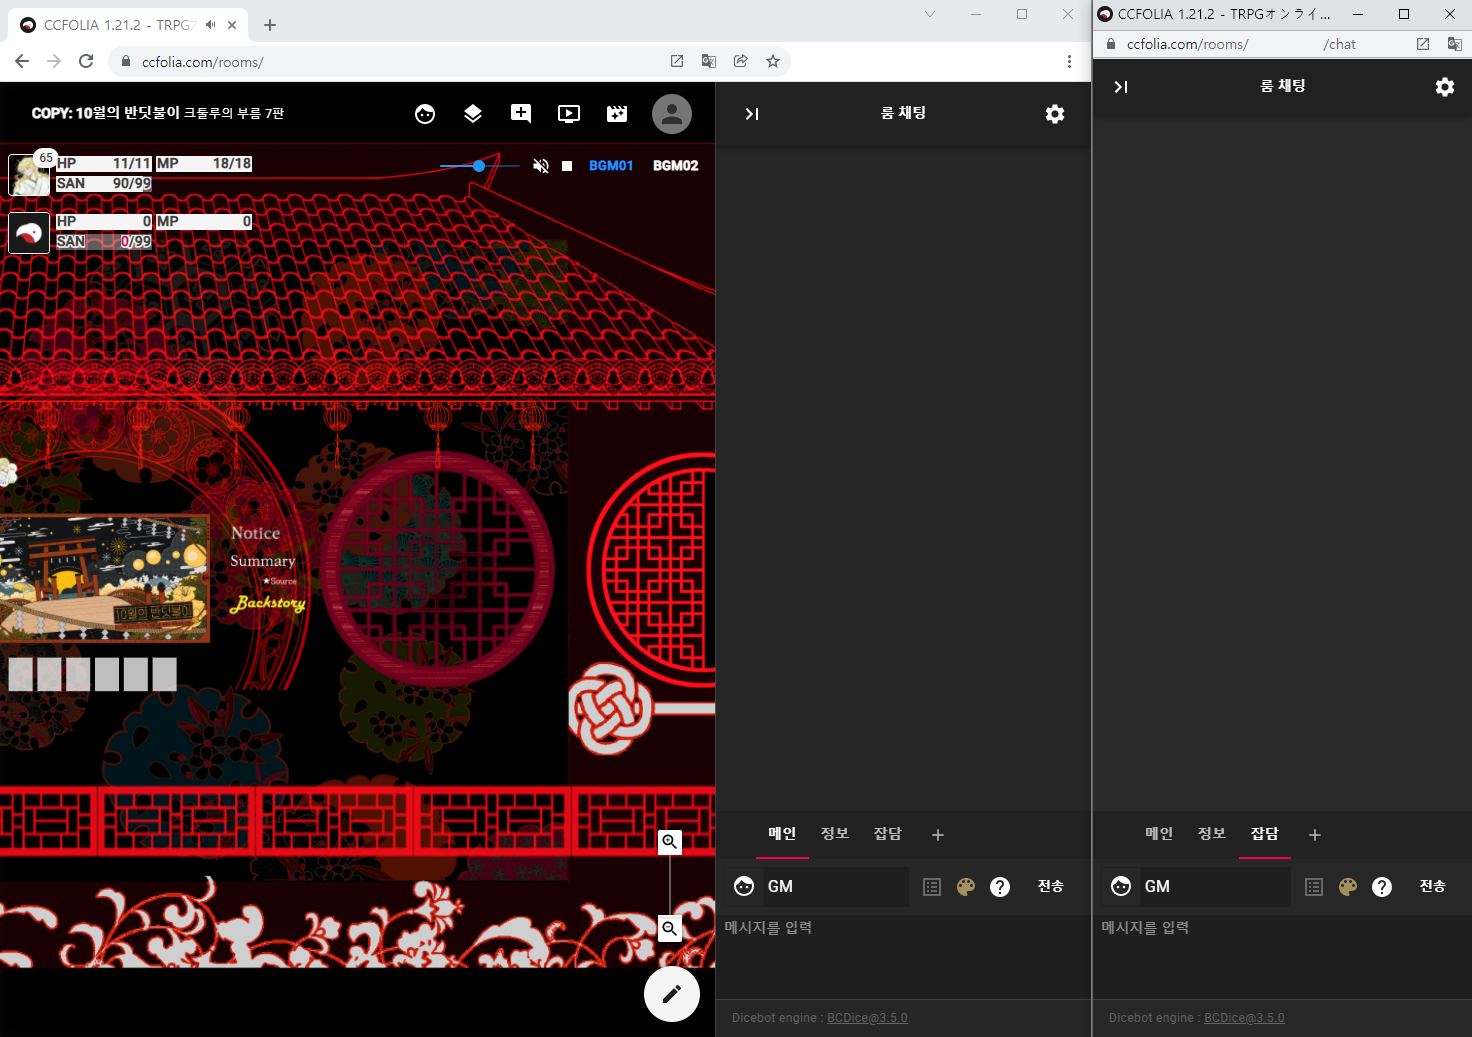Play the BGM02 track
Viewport: 1472px width, 1037px height.
[676, 166]
